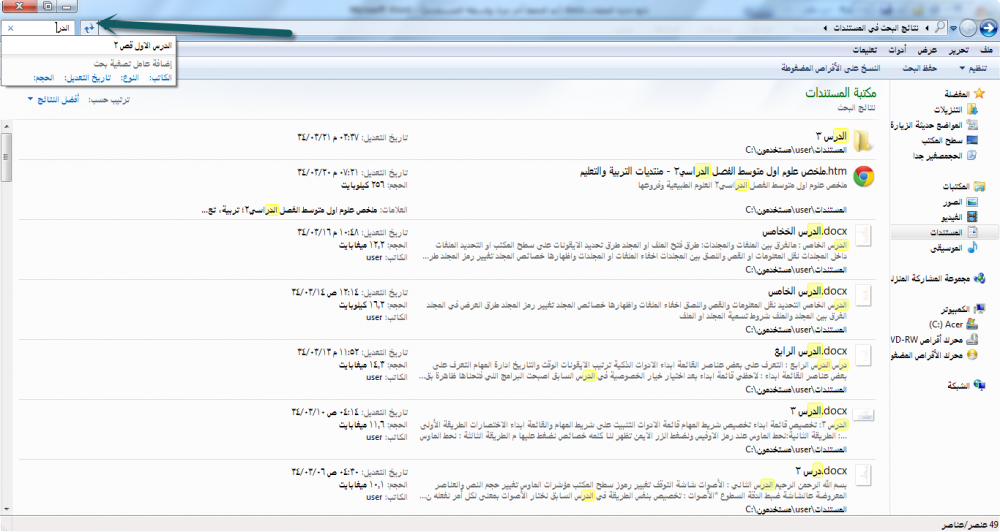Image resolution: width=1000 pixels, height=532 pixels.
Task: Open the Chrome htm file icon
Action: (865, 178)
